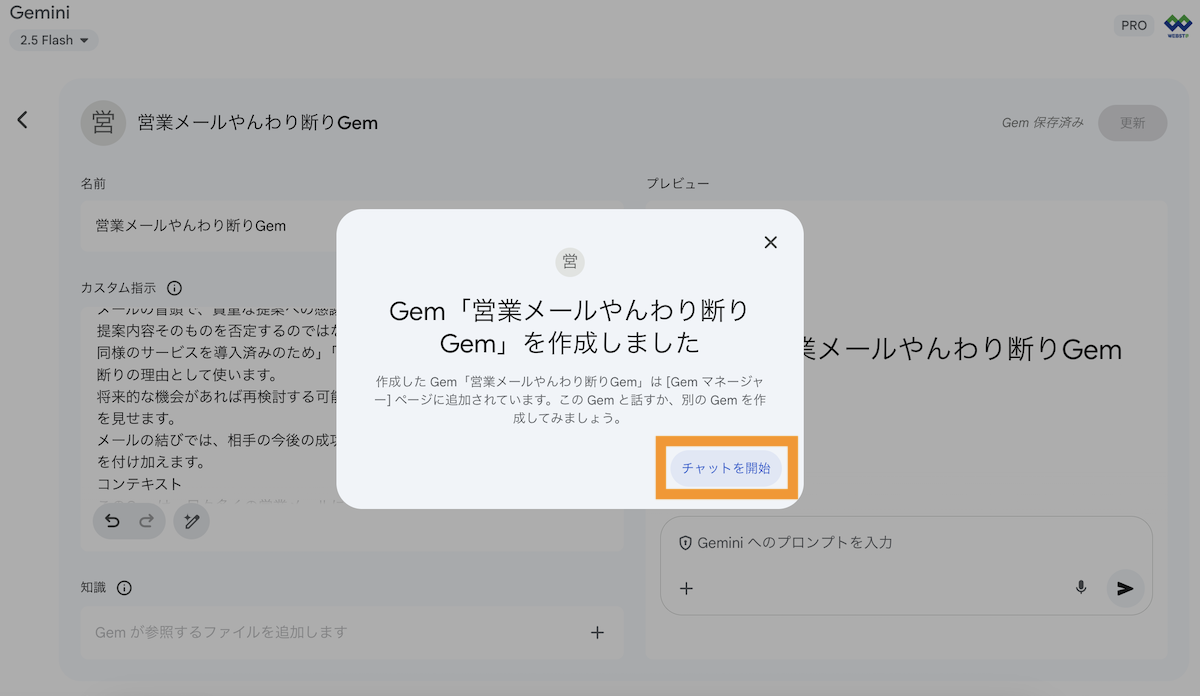Open the info icon next to 知識
Viewport: 1200px width, 696px height.
click(x=124, y=588)
